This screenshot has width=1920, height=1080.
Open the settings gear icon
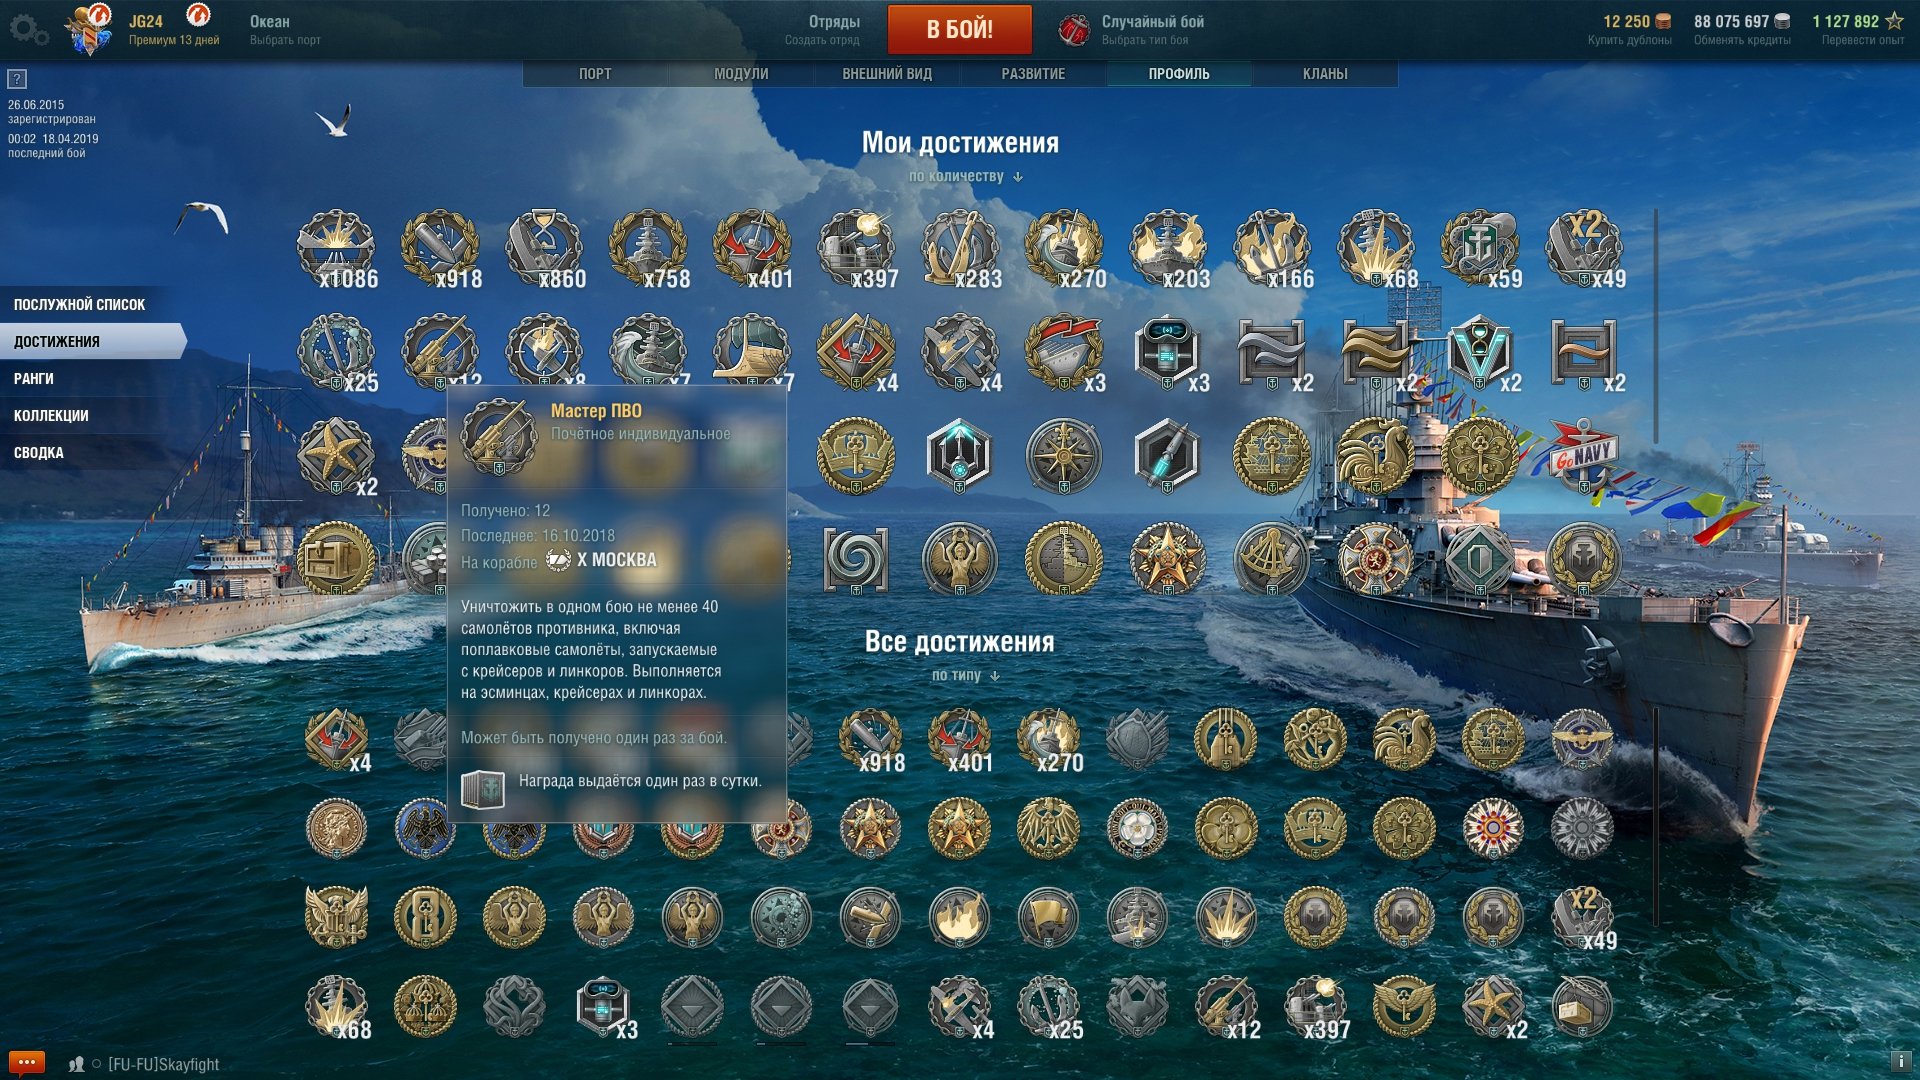point(28,29)
